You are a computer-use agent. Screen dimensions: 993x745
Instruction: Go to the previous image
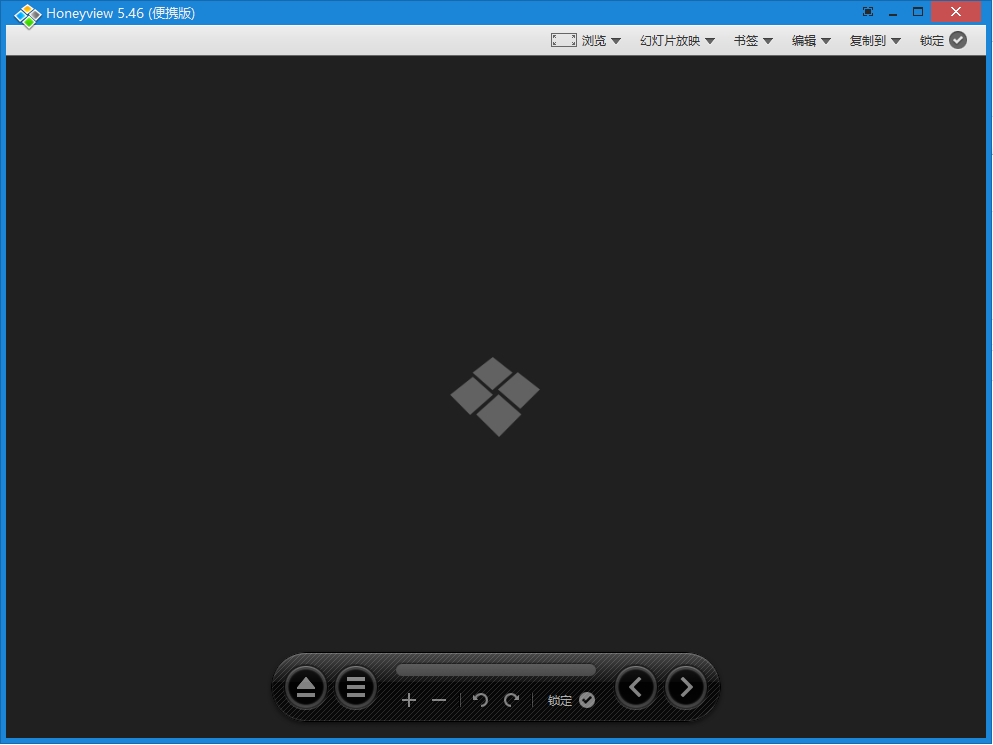636,687
